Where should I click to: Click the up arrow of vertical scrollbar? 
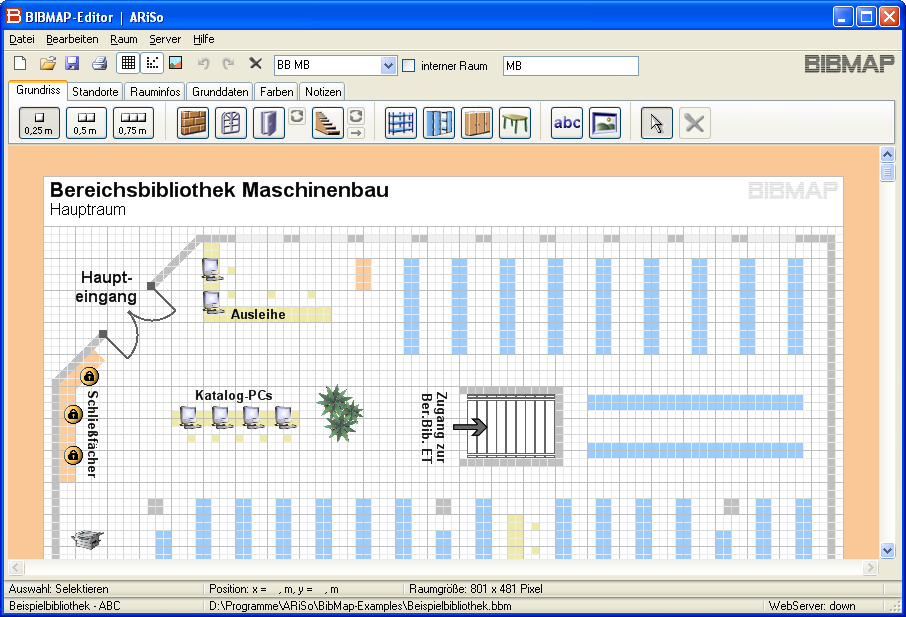pos(888,154)
